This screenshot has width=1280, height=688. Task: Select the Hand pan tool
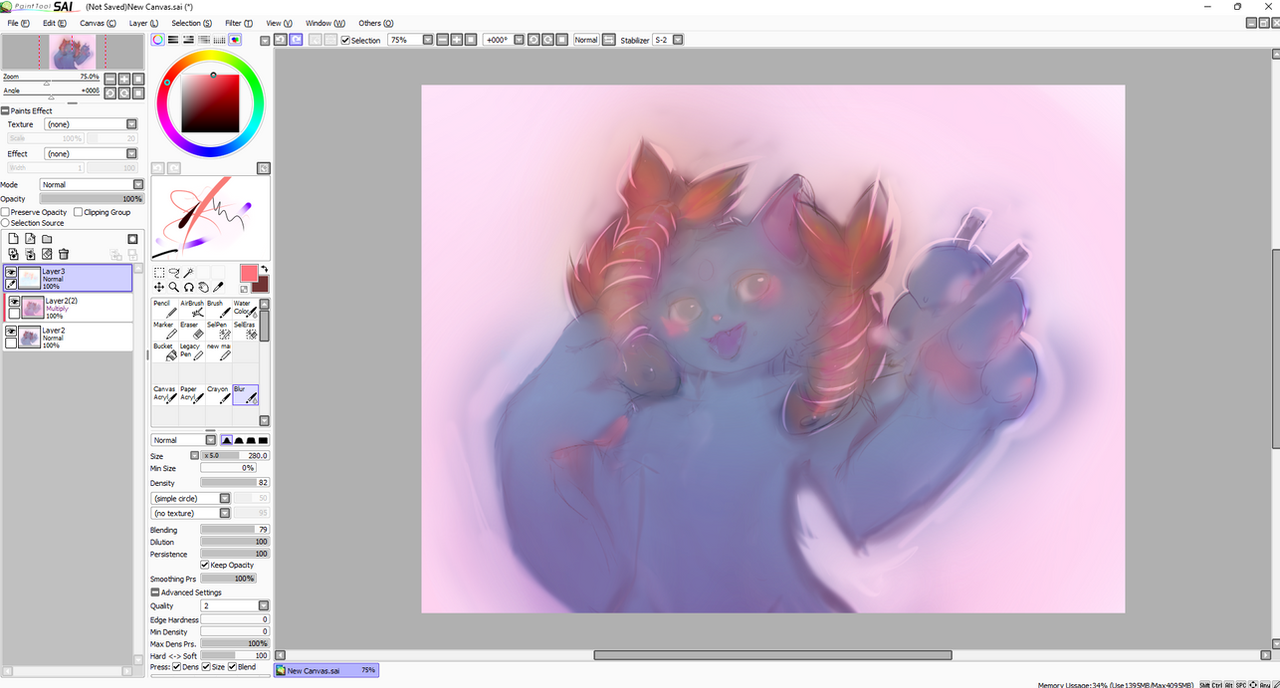point(203,287)
